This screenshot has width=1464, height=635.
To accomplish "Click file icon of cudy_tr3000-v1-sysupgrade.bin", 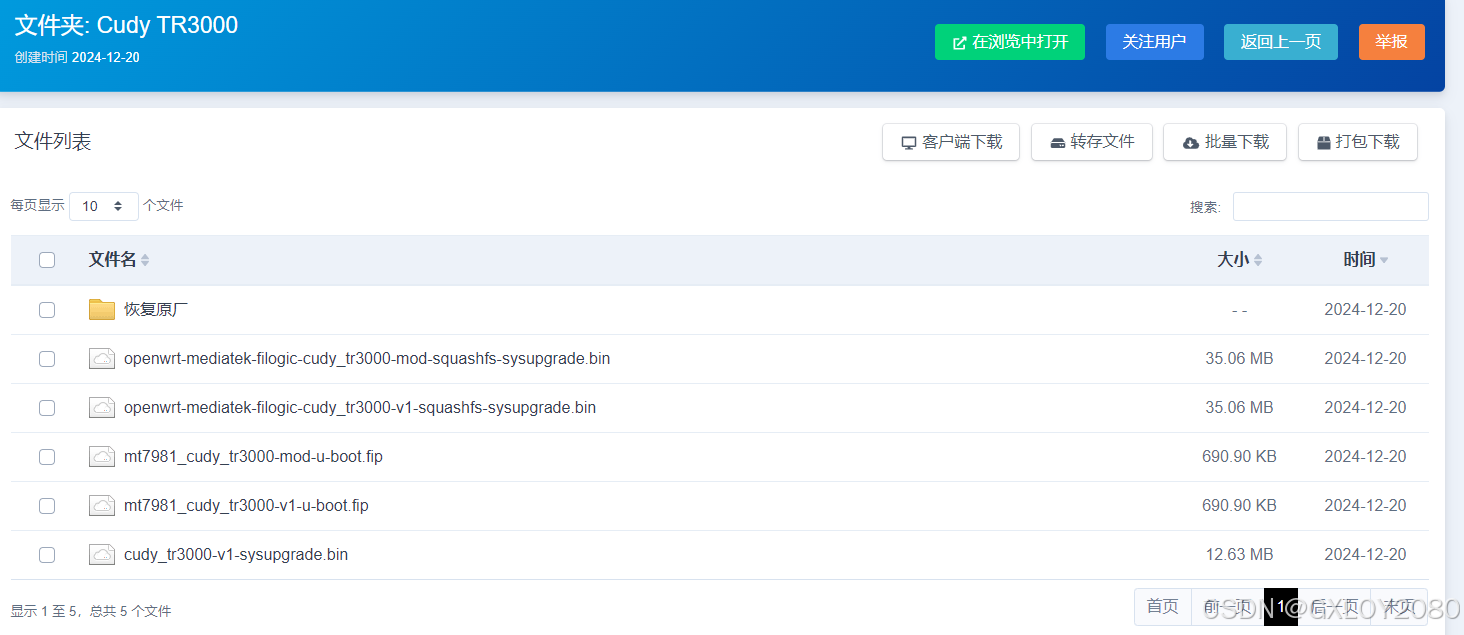I will 102,555.
